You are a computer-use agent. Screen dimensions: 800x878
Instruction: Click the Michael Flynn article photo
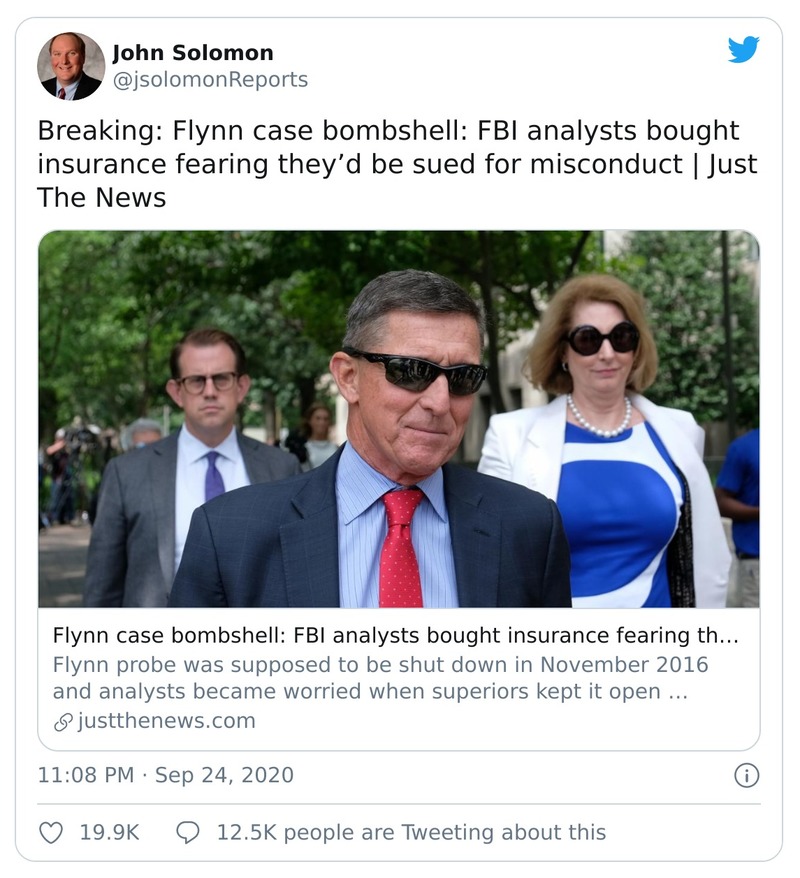point(400,425)
